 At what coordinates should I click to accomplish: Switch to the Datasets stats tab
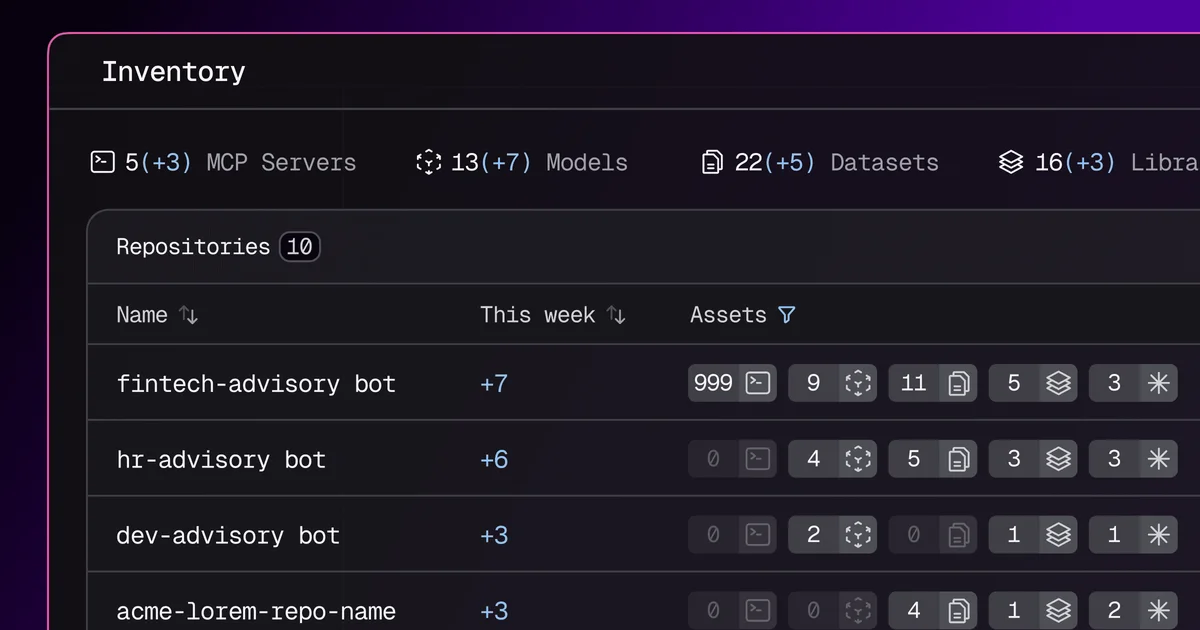pos(820,162)
